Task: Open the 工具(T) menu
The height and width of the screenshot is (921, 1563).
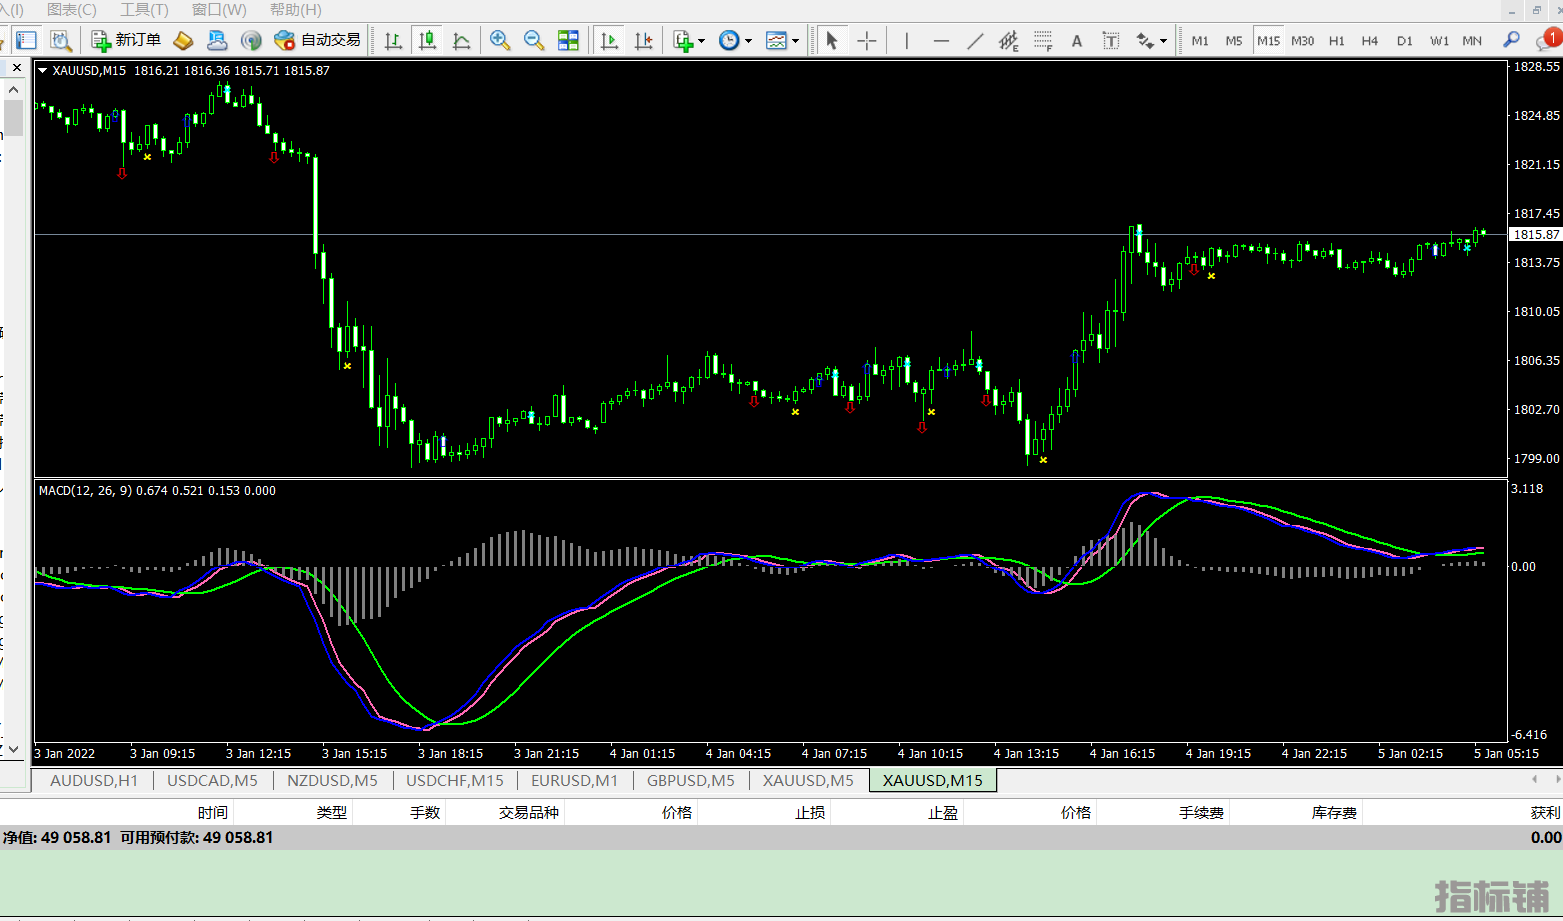Action: pos(144,10)
